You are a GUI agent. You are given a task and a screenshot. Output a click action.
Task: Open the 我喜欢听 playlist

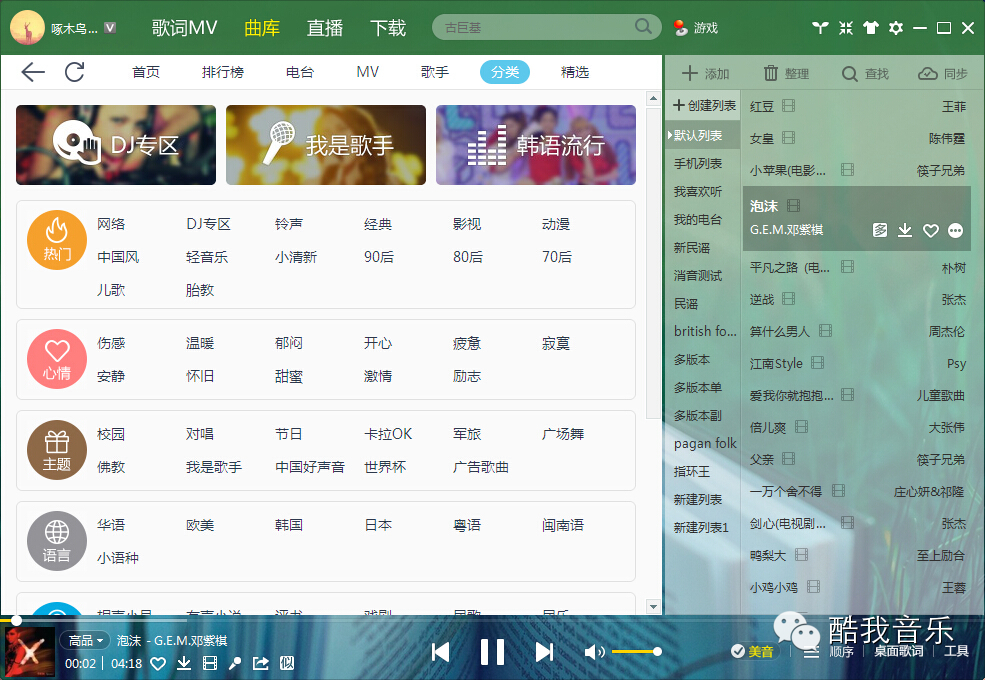click(698, 192)
